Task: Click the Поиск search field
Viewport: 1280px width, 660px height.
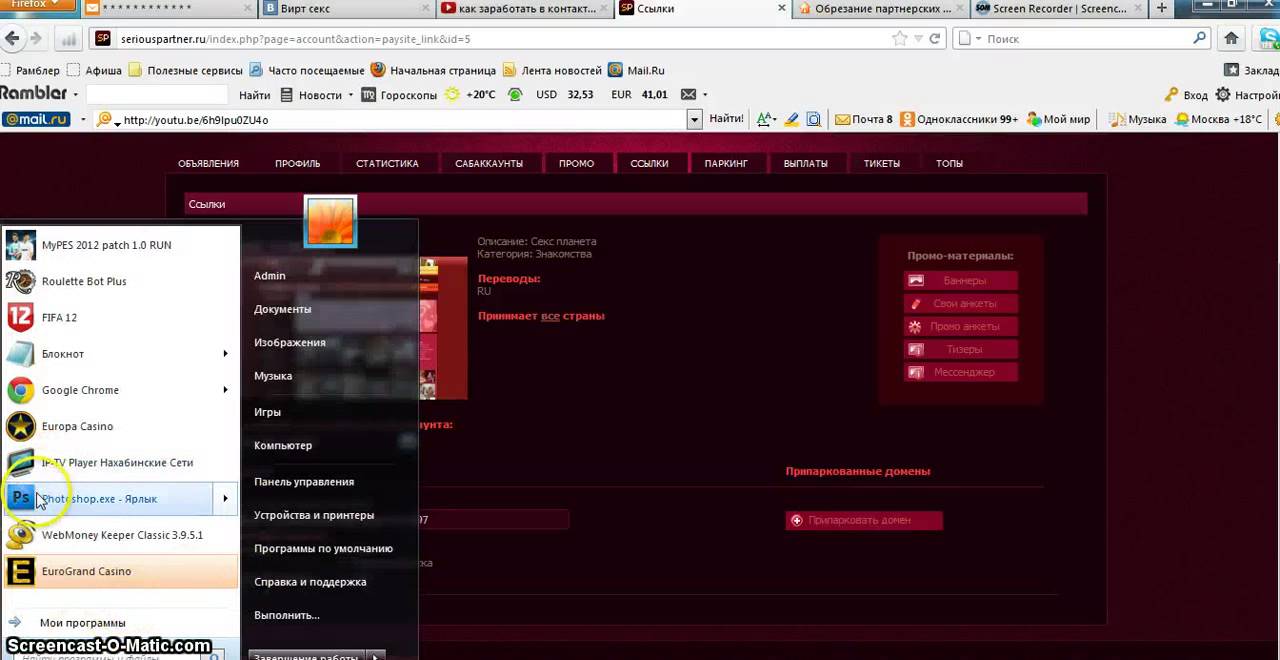Action: pos(1087,39)
